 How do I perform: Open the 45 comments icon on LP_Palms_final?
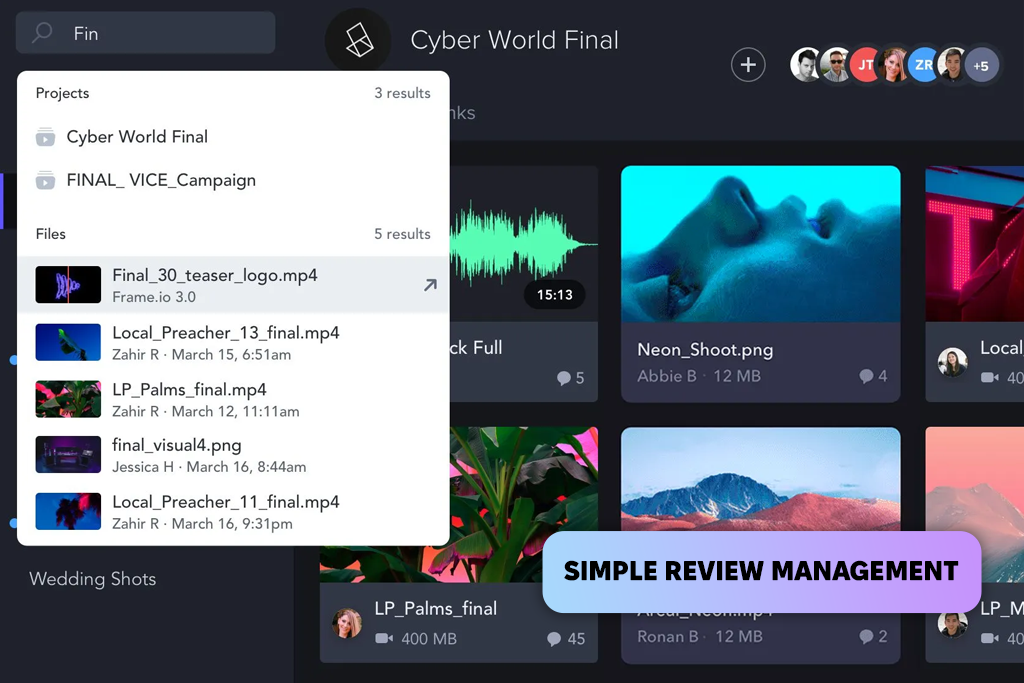click(554, 639)
